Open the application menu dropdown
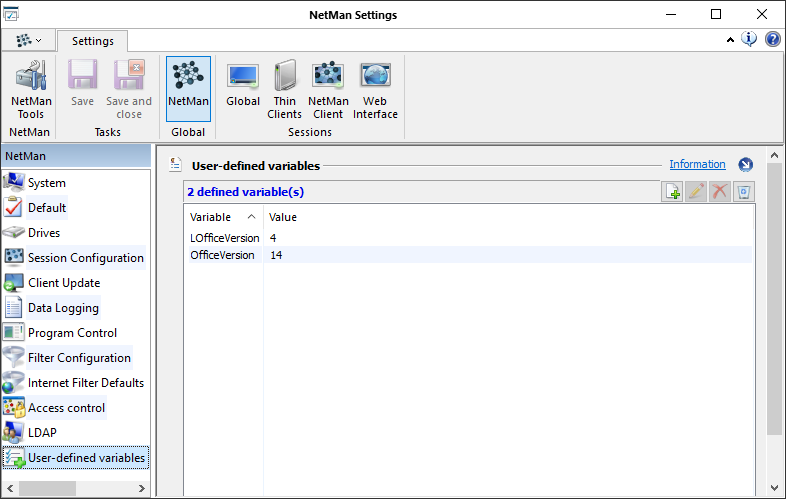 click(28, 40)
